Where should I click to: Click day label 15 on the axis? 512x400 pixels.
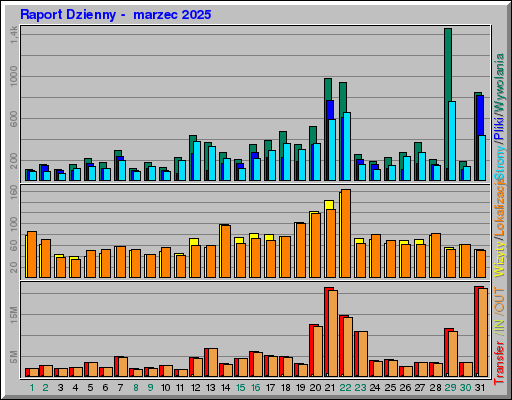pos(240,388)
